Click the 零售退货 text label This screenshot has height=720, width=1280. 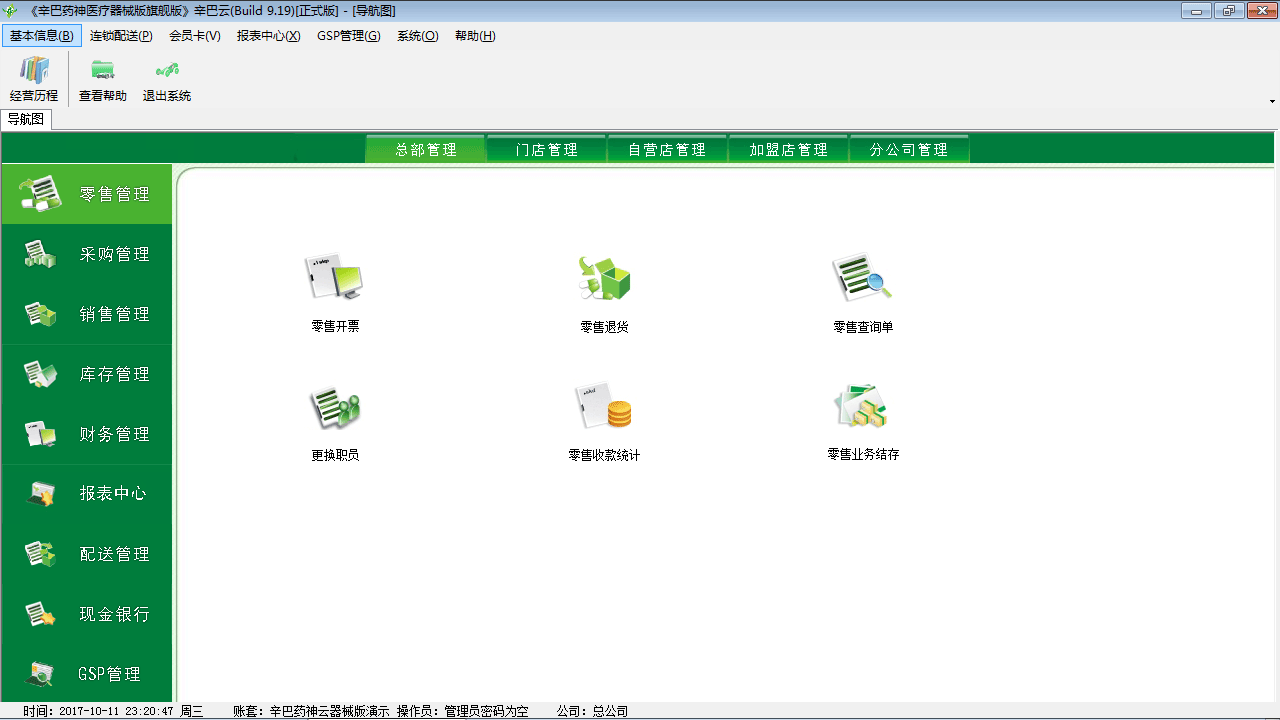point(604,326)
